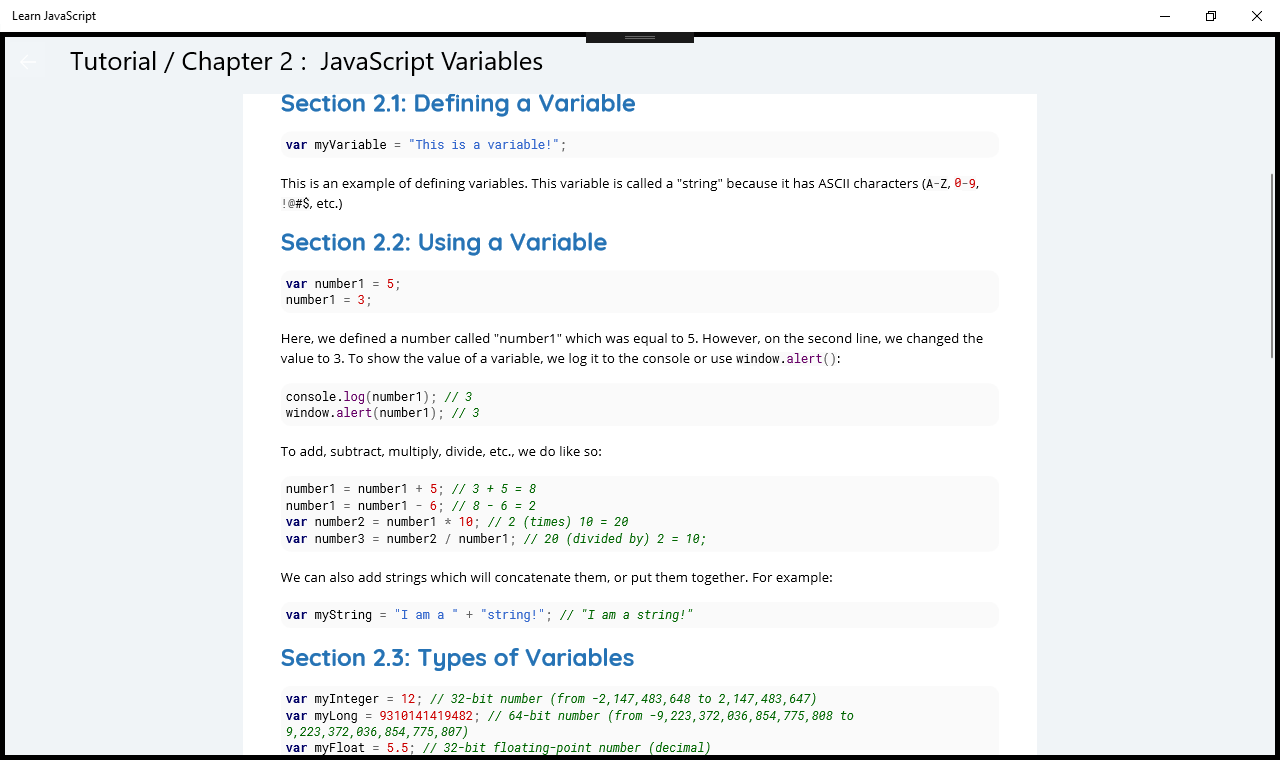Viewport: 1280px width, 760px height.
Task: Click the Chapter 2 JavaScript Variables title
Action: click(306, 62)
